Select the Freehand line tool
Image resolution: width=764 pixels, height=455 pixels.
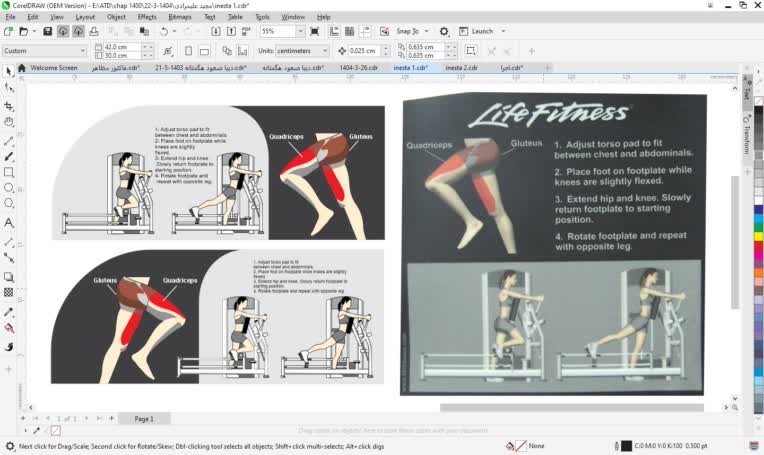pos(8,141)
